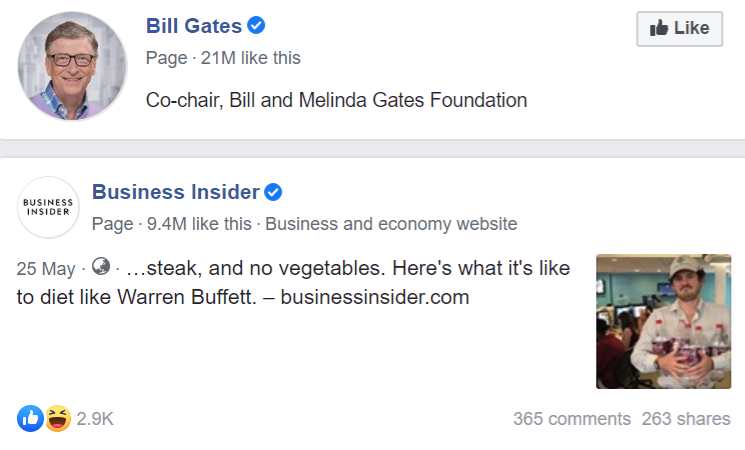View the 263 shares

[x=686, y=419]
